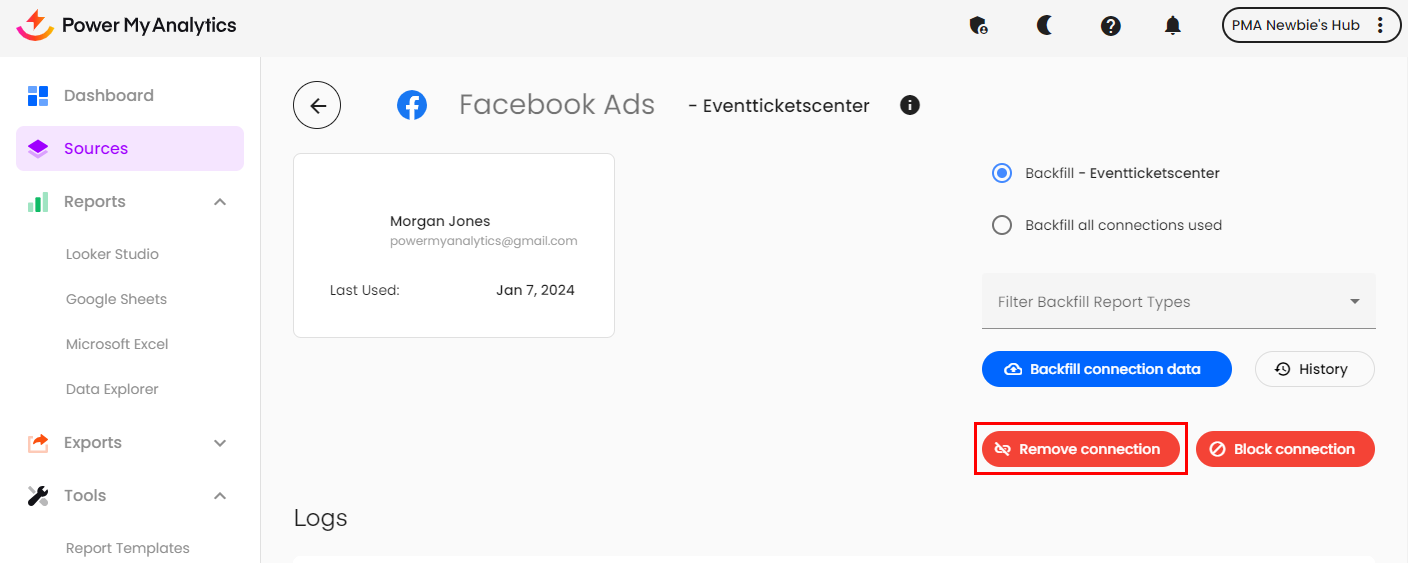Viewport: 1408px width, 563px height.
Task: Open Filter Backfill Report Types dropdown
Action: [1178, 301]
